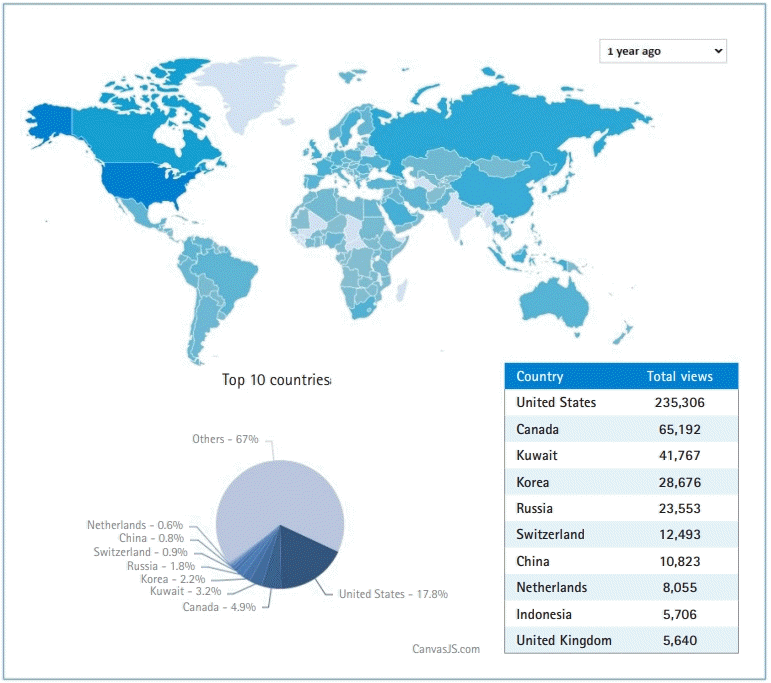Open the CanvasJS.com credit link
The image size is (771, 683).
pyautogui.click(x=446, y=649)
